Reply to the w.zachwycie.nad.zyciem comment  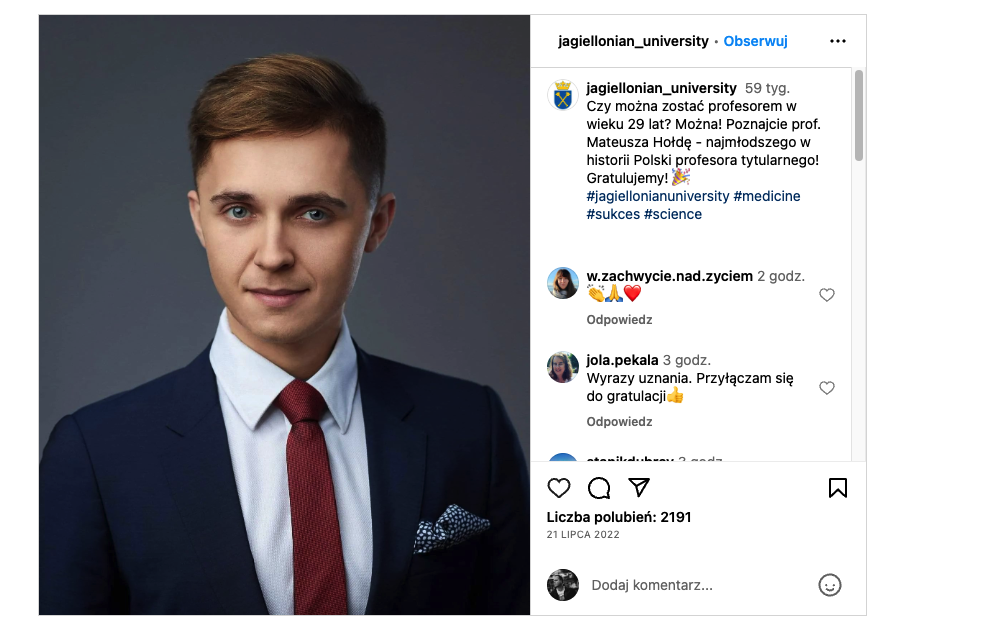point(619,320)
